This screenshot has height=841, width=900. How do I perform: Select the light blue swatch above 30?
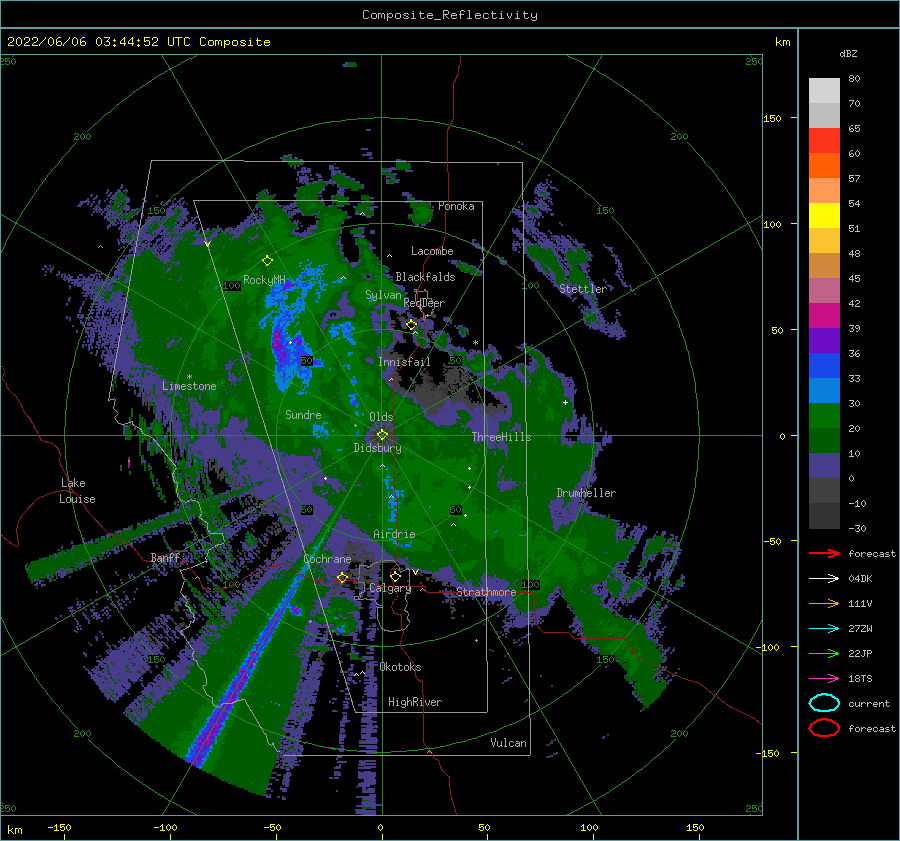click(824, 390)
